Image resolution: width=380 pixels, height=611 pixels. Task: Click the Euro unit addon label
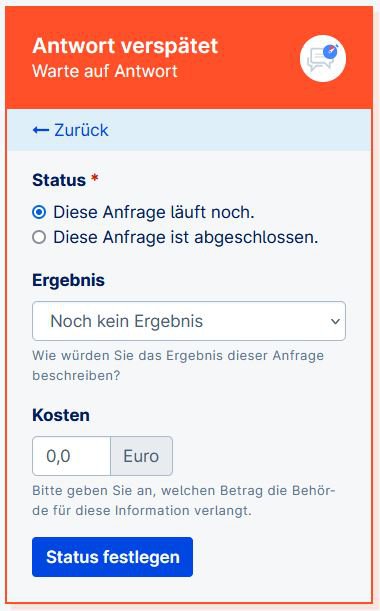[x=141, y=456]
